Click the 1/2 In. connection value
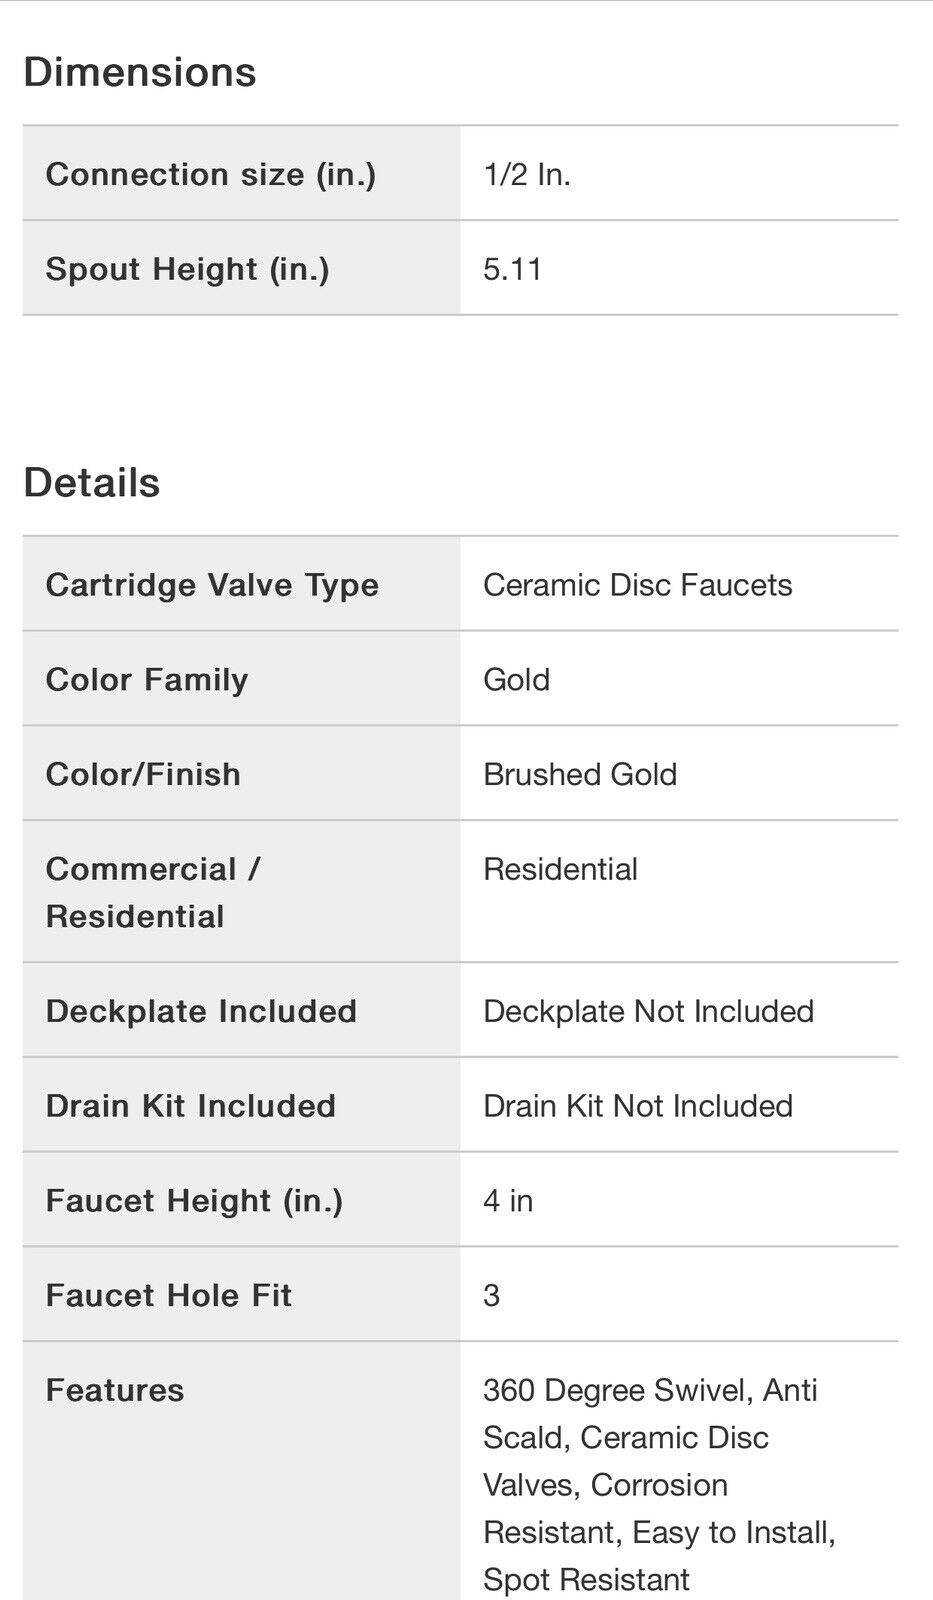 527,175
